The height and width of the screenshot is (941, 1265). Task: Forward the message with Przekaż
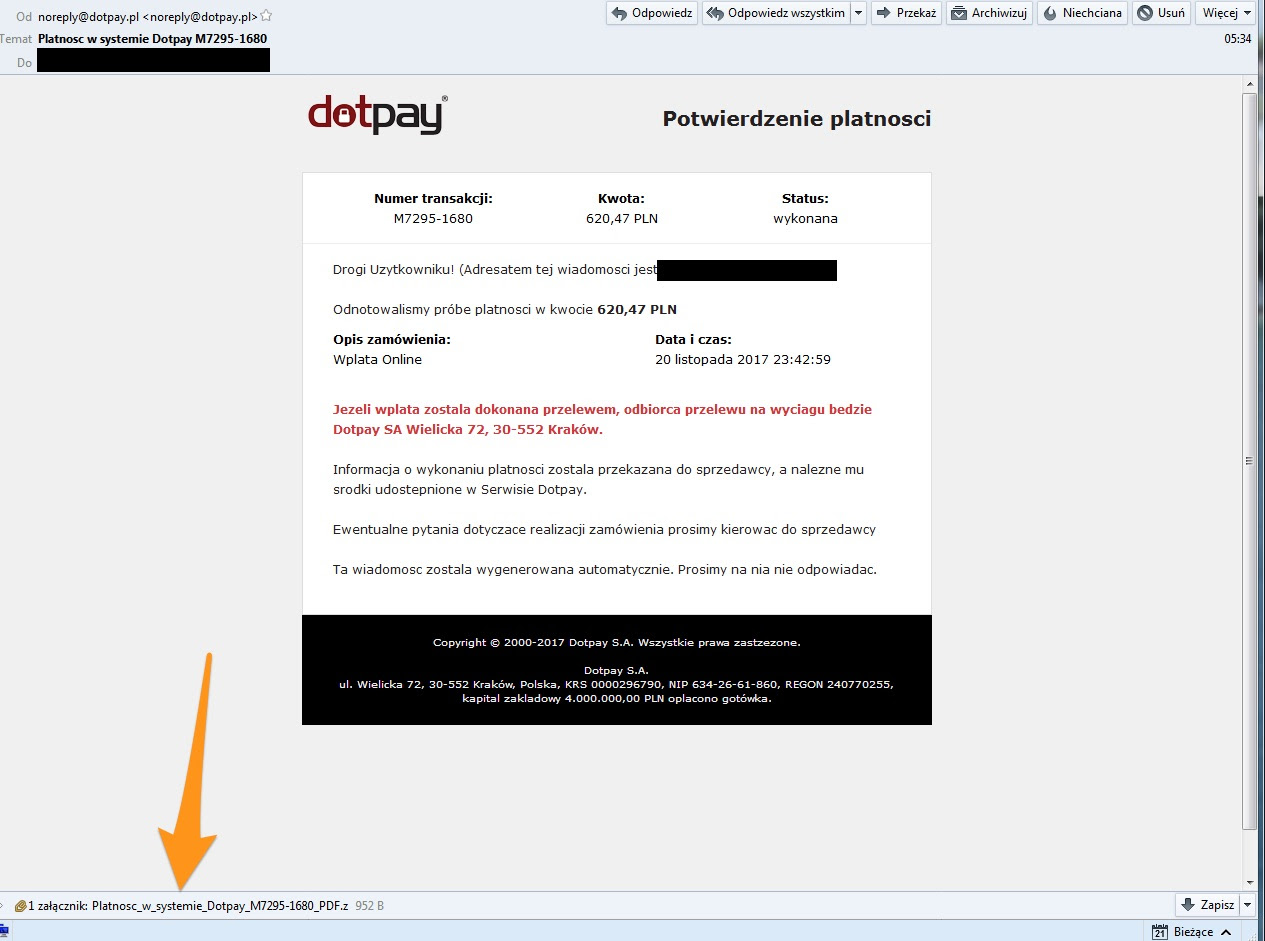pos(906,13)
